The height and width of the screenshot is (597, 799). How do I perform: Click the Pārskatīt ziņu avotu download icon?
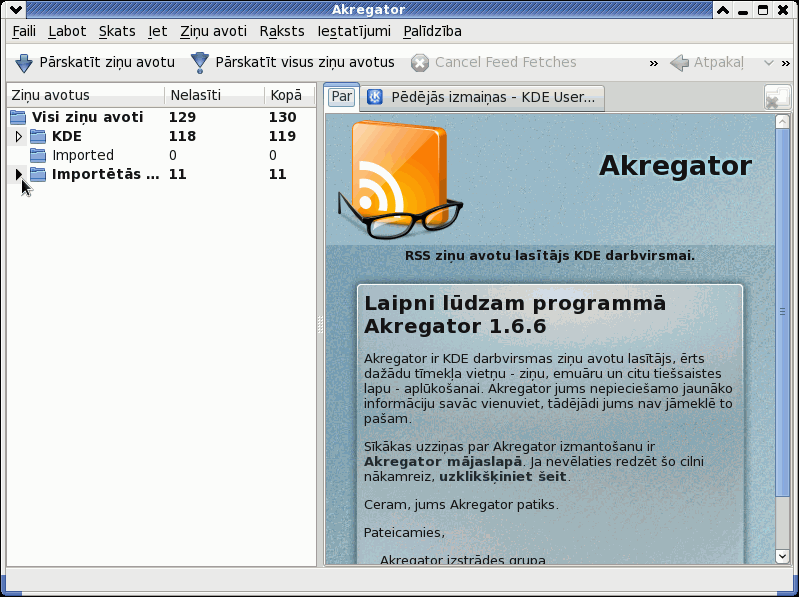(x=23, y=63)
